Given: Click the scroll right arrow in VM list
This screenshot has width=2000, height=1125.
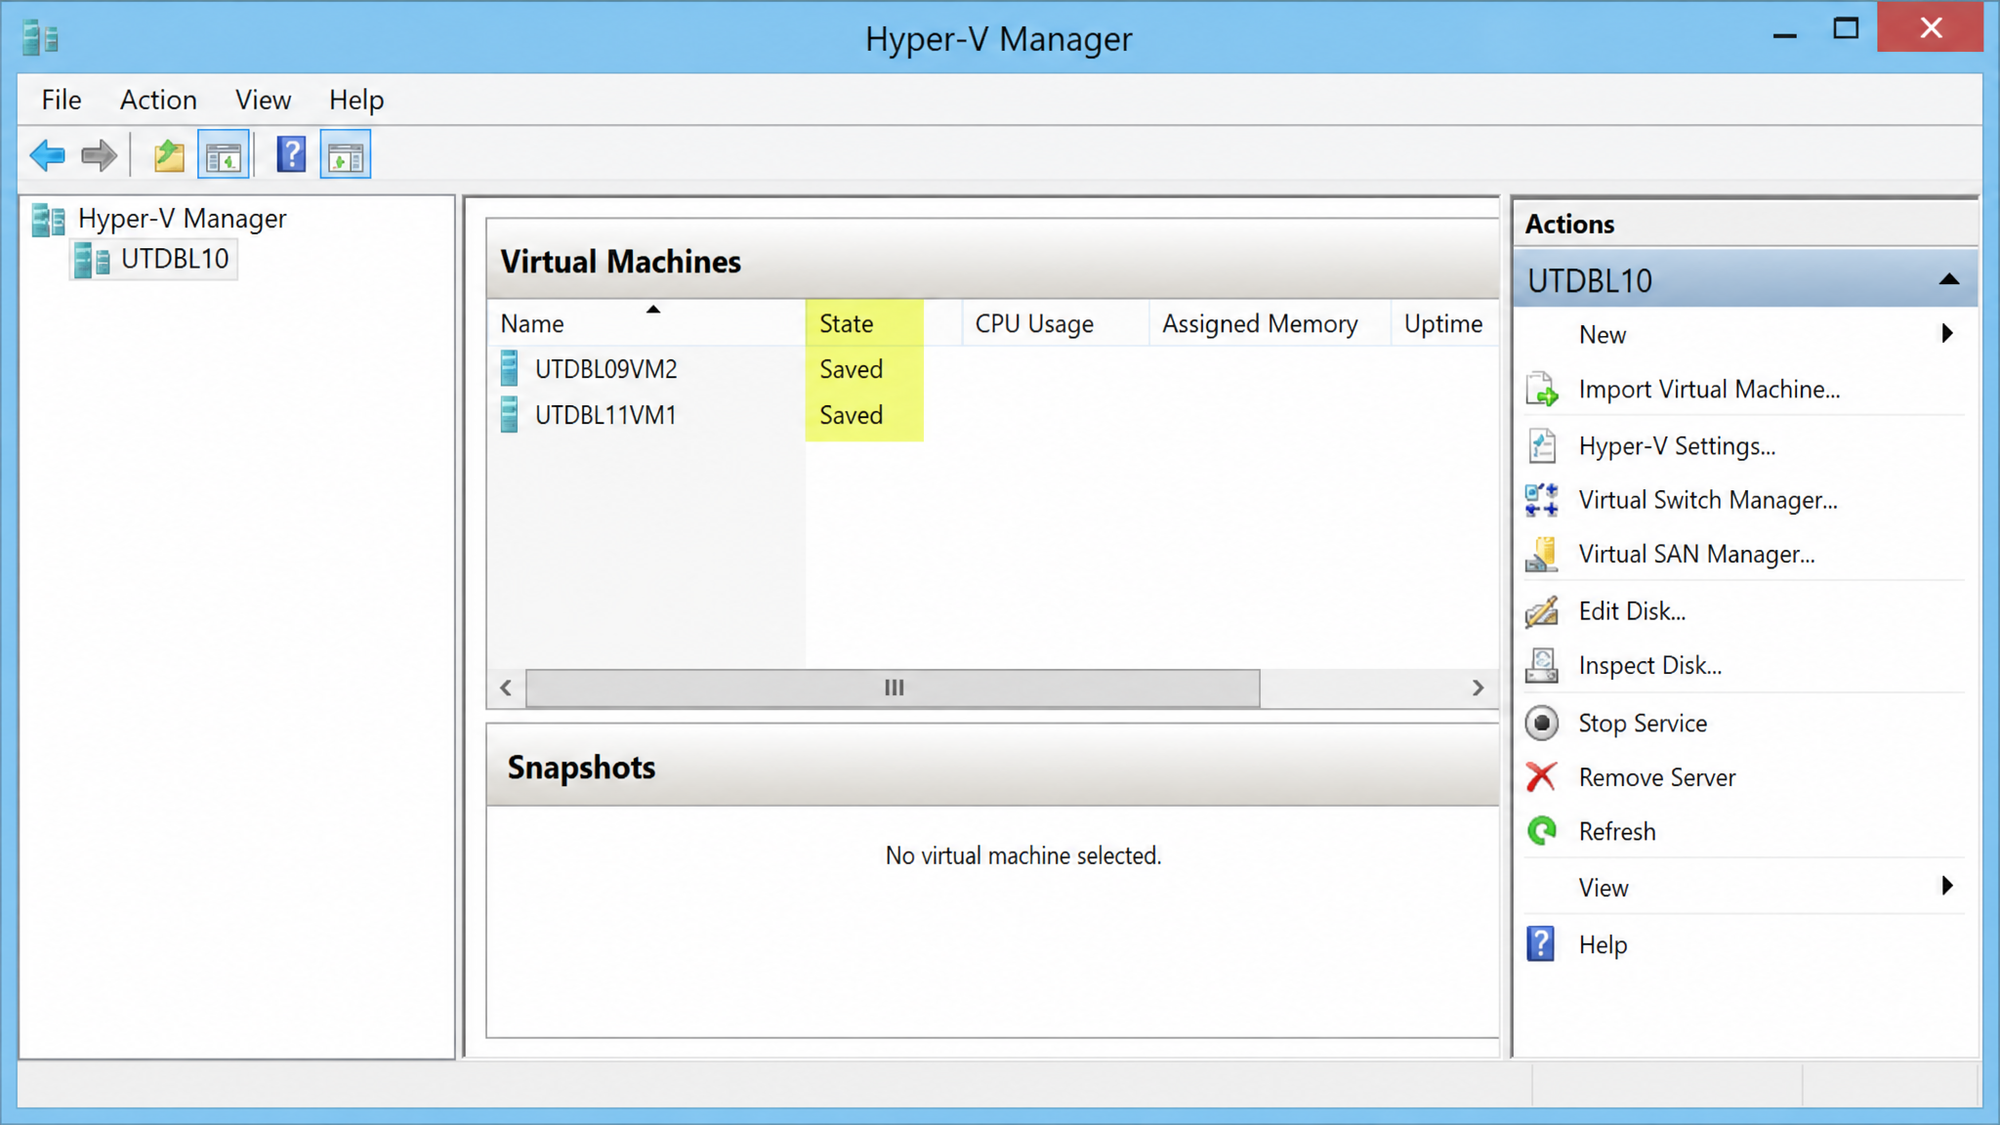Looking at the screenshot, I should (x=1478, y=688).
